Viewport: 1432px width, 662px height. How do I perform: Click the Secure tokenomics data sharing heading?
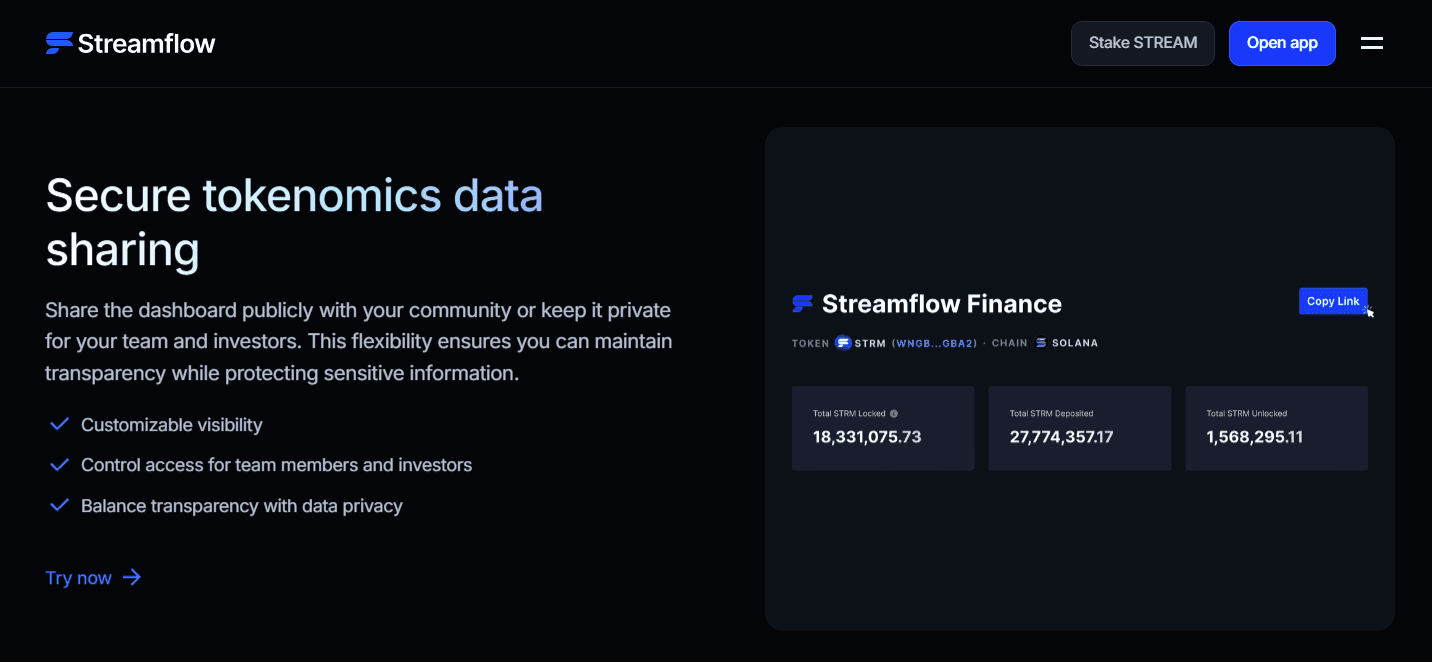click(294, 222)
